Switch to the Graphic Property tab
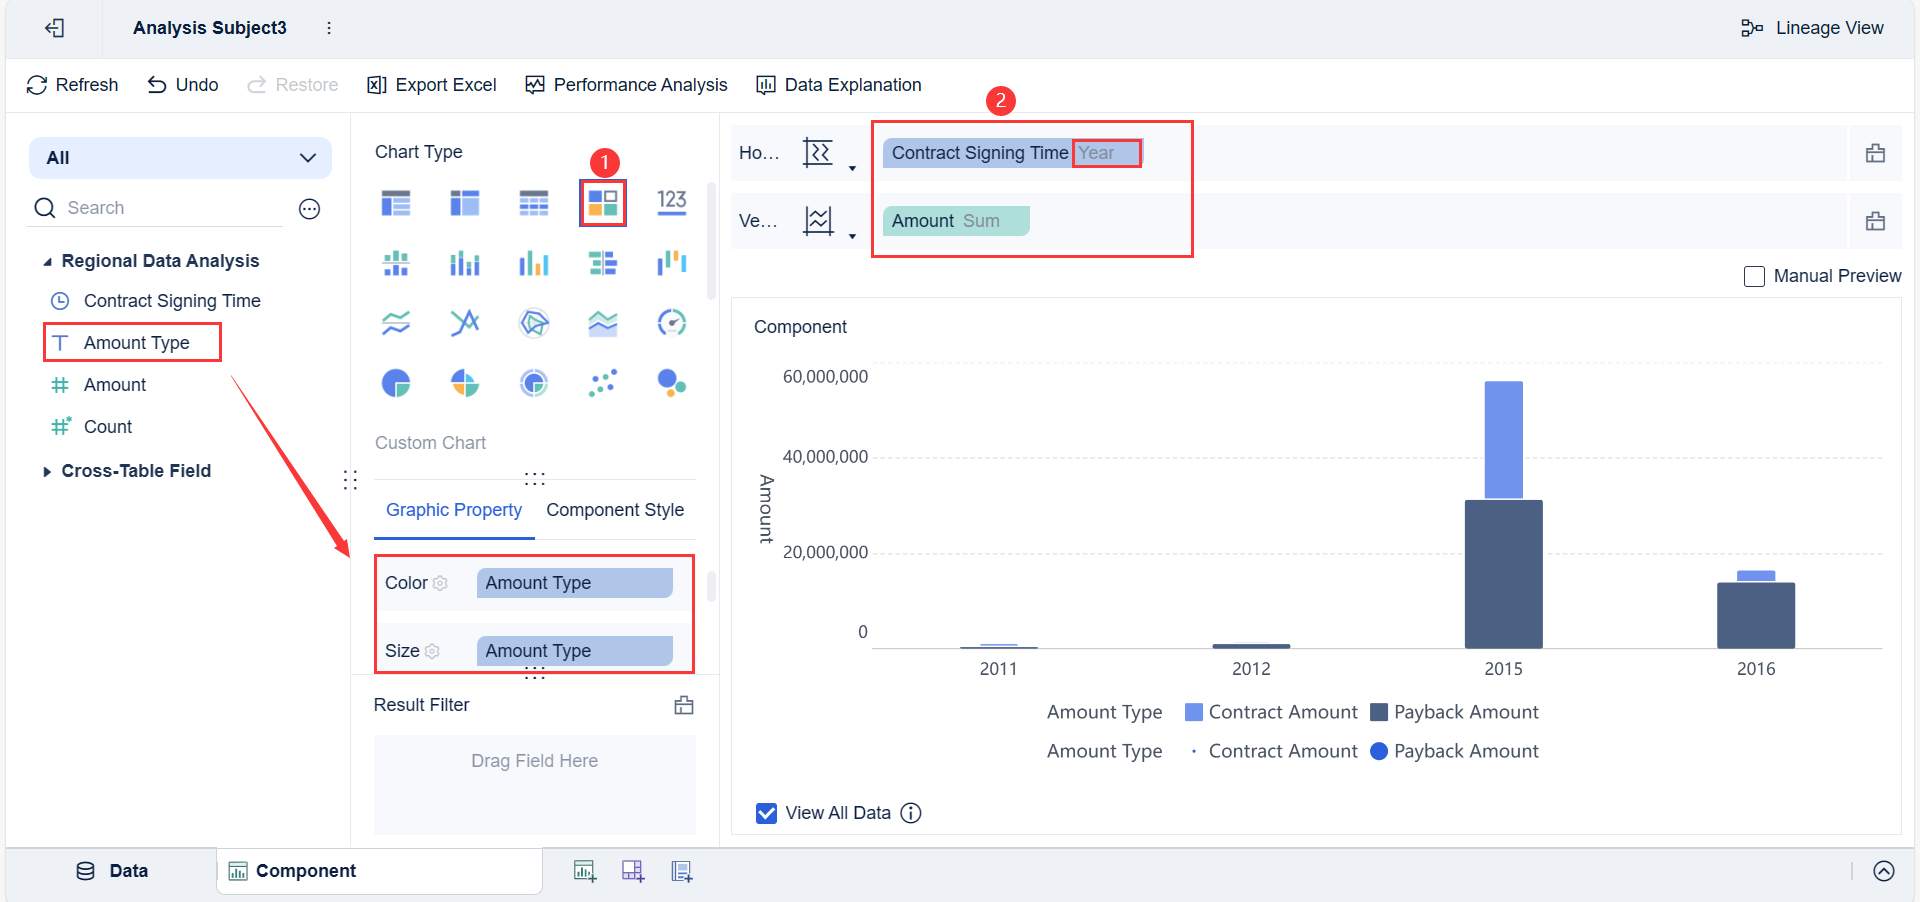Screen dimensions: 1920x902 (454, 510)
